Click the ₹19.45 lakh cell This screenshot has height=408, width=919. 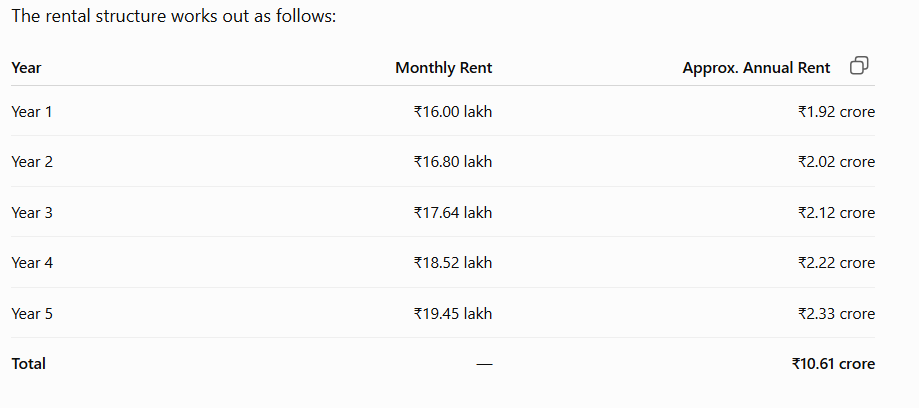[x=452, y=314]
